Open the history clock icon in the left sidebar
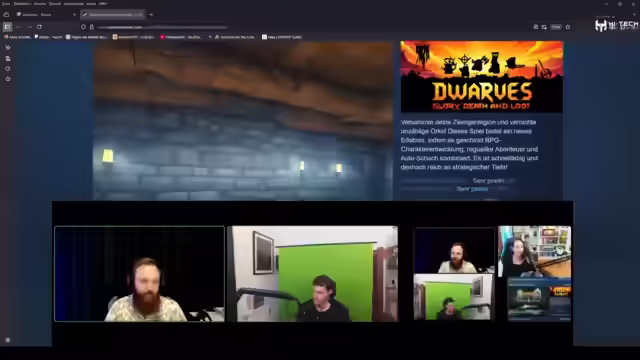This screenshot has height=360, width=640. 8,69
